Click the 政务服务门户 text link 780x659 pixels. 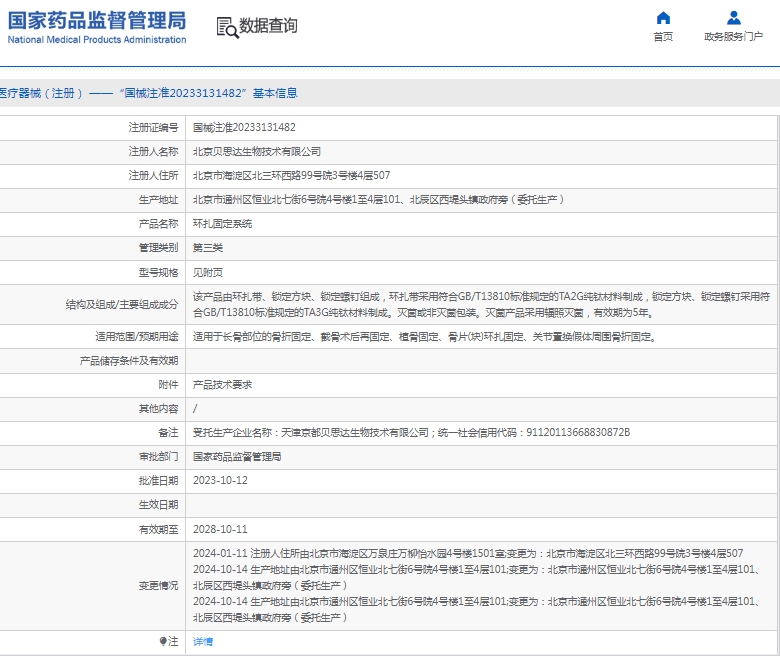point(733,36)
